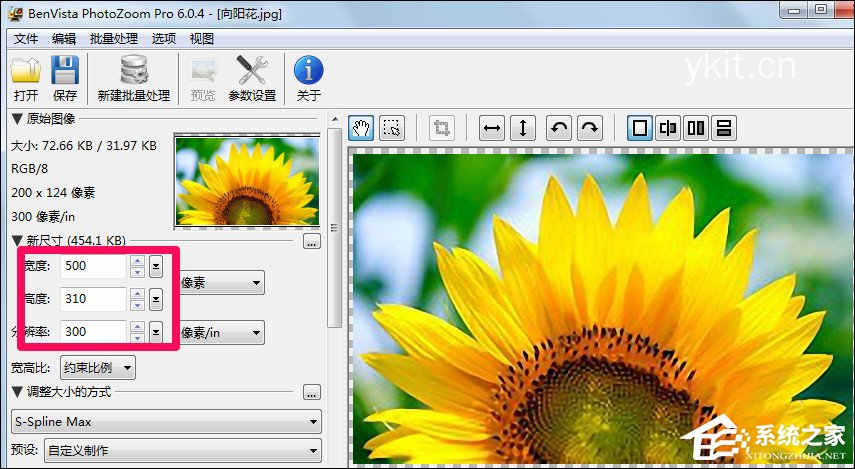
Task: Flip image vertically with arrow icon
Action: click(x=523, y=128)
